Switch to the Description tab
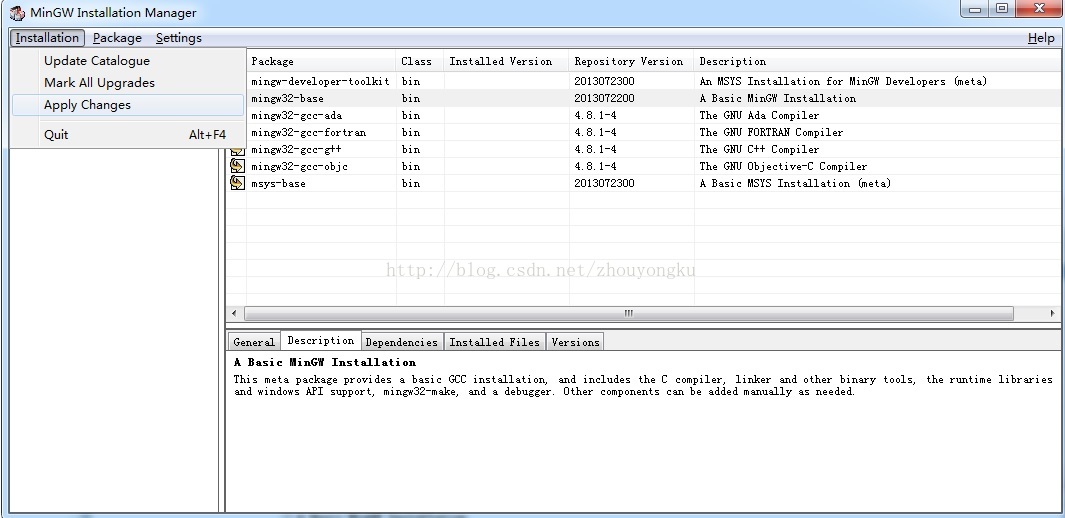Viewport: 1065px width, 518px height. tap(321, 341)
